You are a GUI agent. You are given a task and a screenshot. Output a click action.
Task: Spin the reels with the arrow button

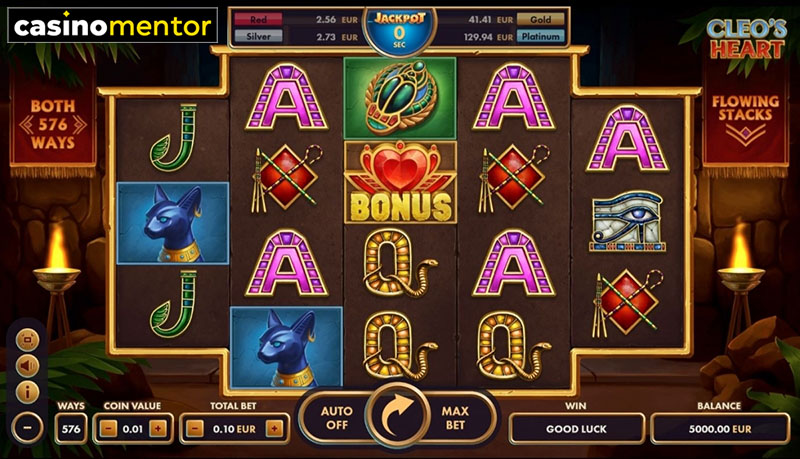pyautogui.click(x=398, y=416)
